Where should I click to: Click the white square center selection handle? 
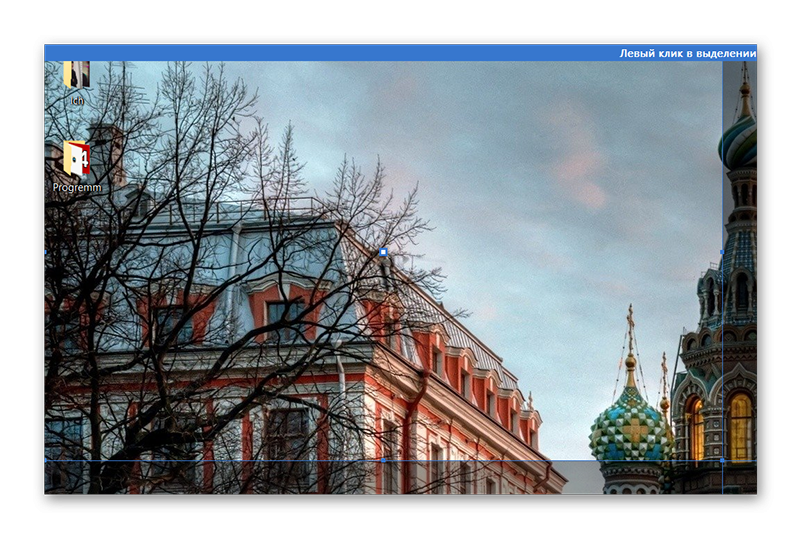tap(383, 252)
